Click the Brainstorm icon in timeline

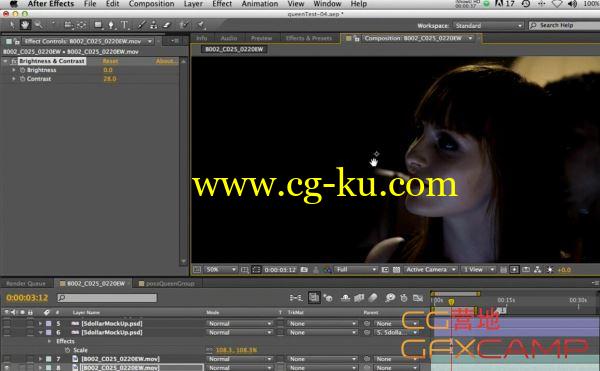click(x=390, y=298)
